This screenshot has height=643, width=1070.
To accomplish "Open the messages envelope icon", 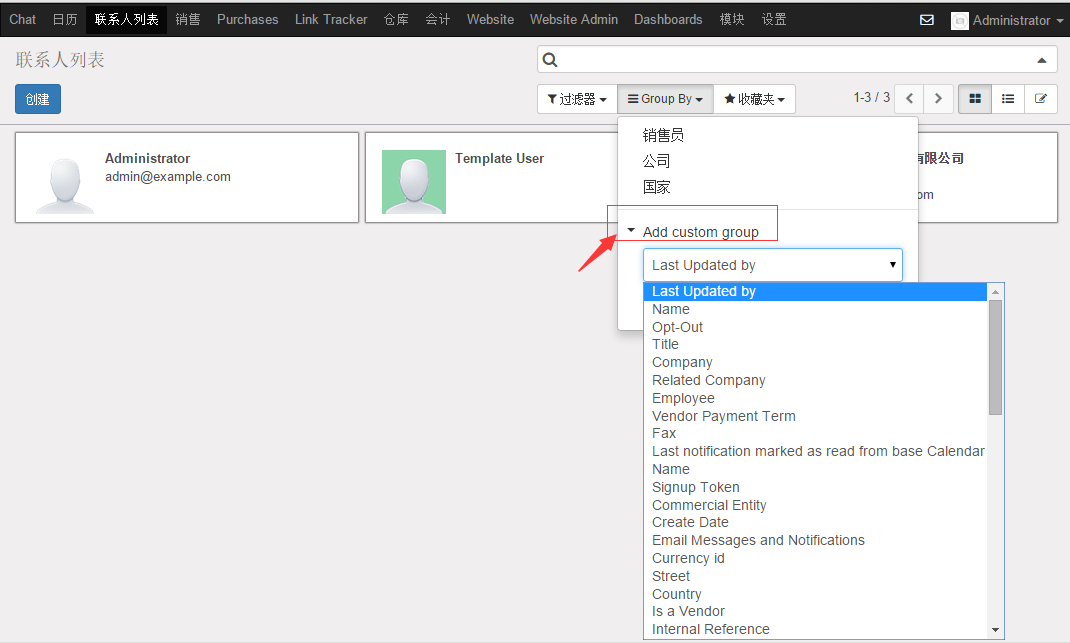I will tap(927, 20).
